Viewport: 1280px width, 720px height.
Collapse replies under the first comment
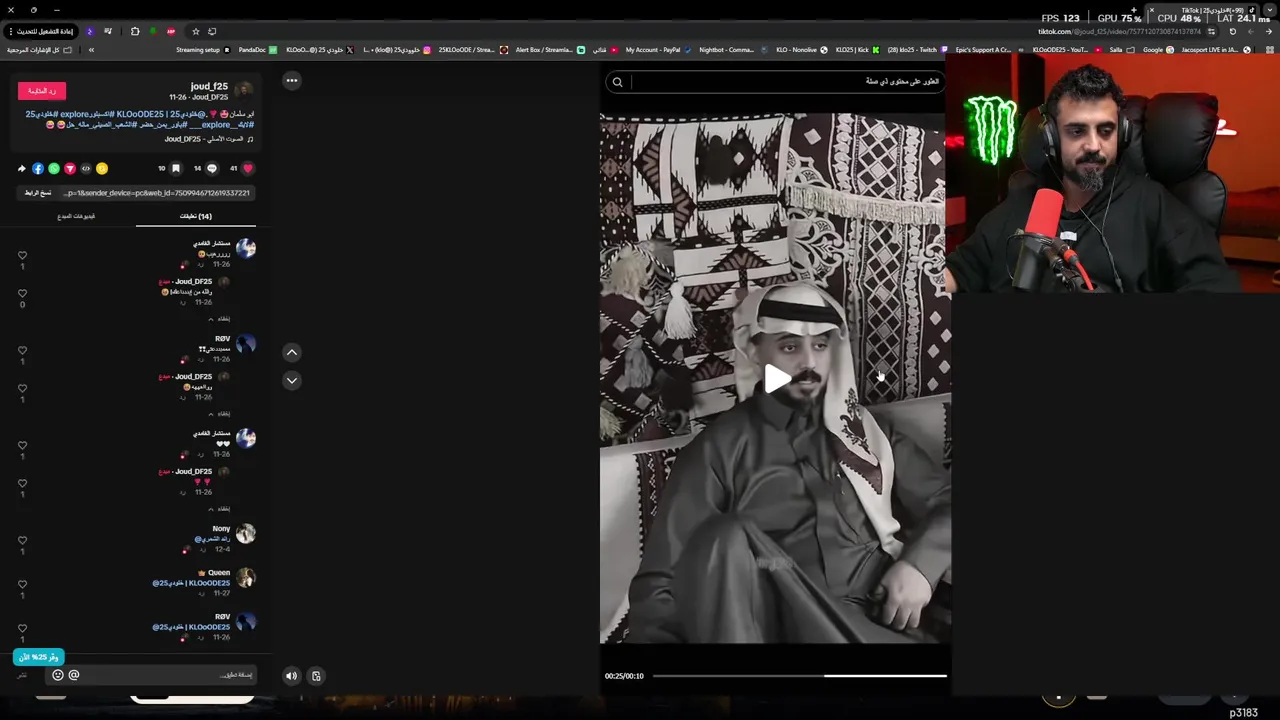(219, 319)
